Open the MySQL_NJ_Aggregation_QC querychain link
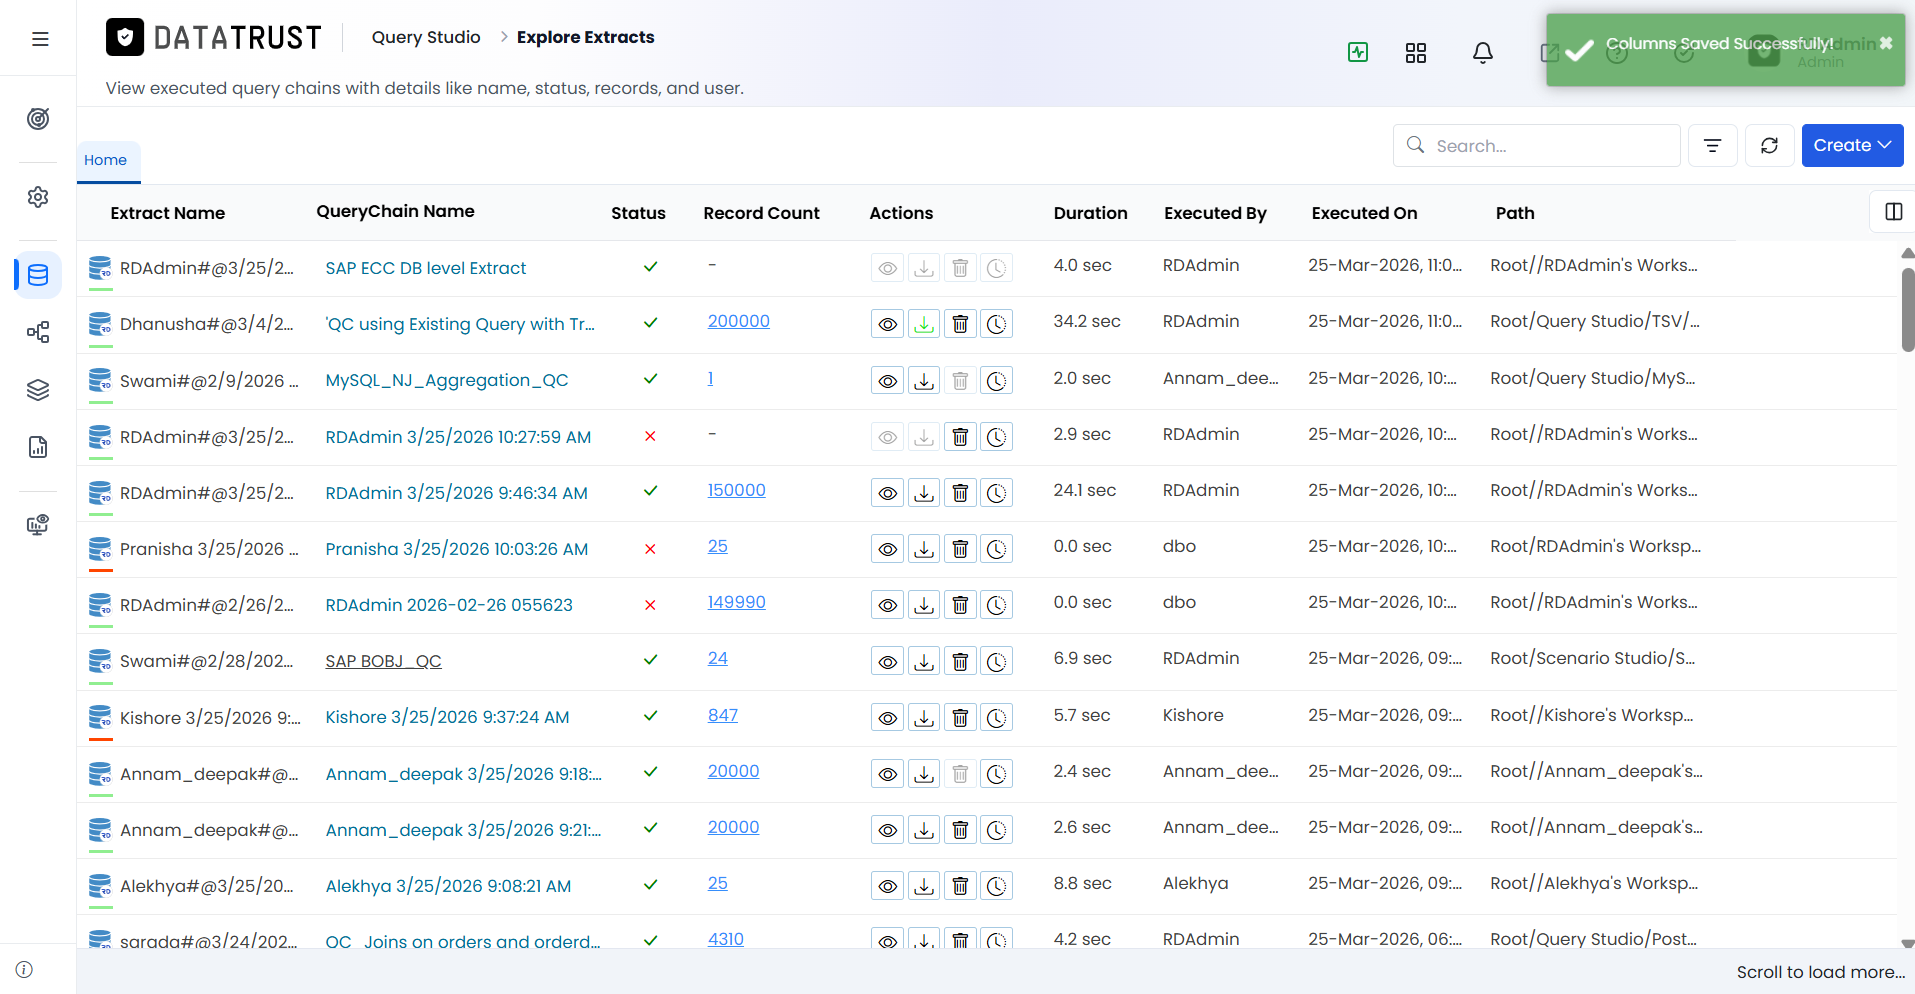The height and width of the screenshot is (994, 1915). pyautogui.click(x=446, y=380)
